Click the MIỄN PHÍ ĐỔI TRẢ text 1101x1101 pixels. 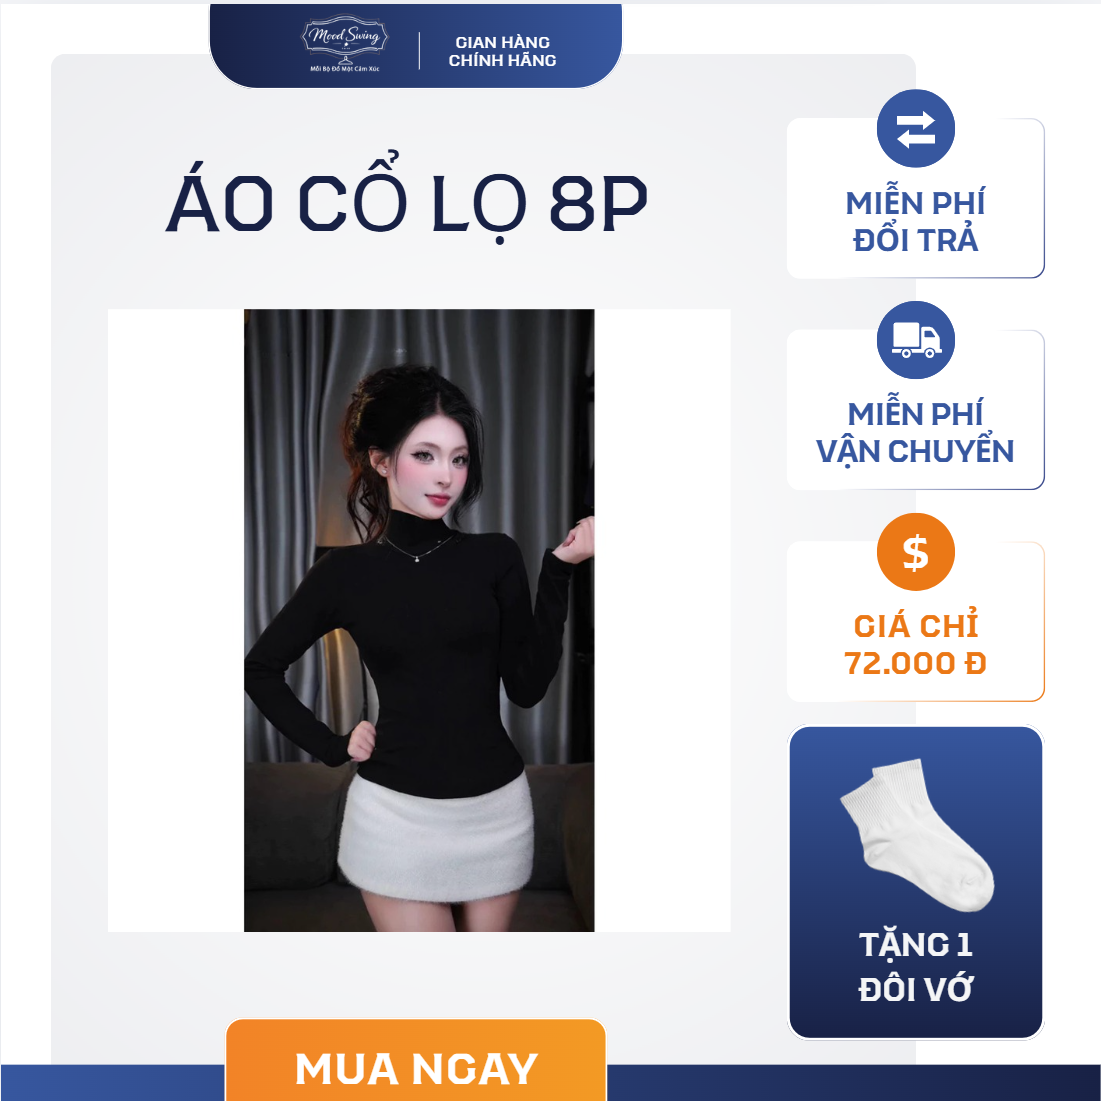[915, 221]
